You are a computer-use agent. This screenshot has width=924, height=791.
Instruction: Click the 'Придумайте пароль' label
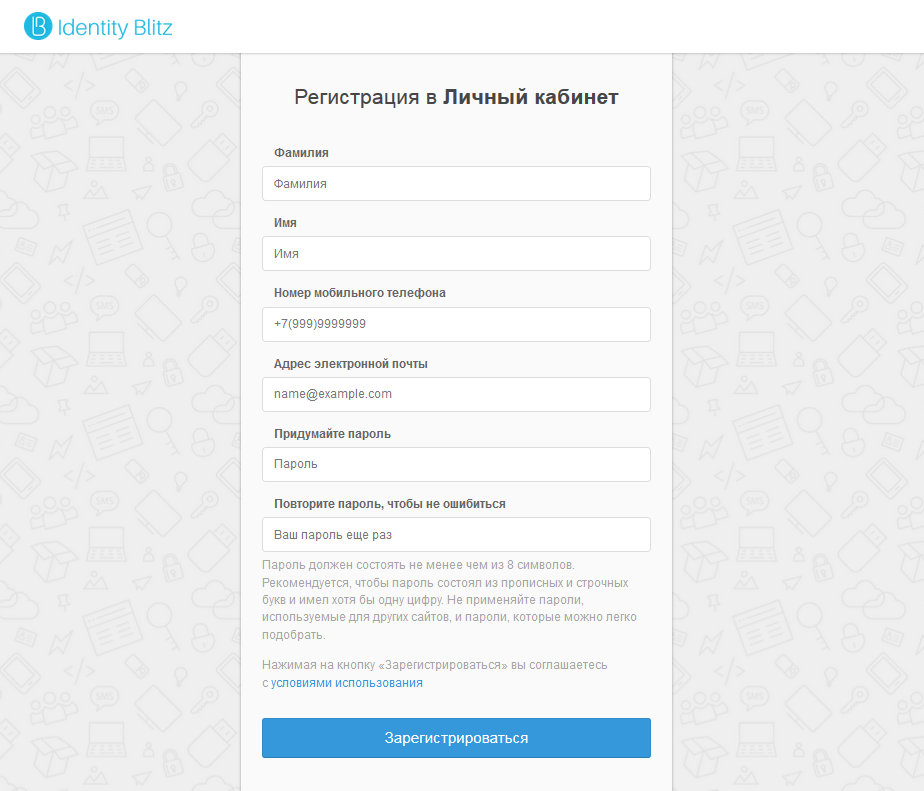click(332, 434)
